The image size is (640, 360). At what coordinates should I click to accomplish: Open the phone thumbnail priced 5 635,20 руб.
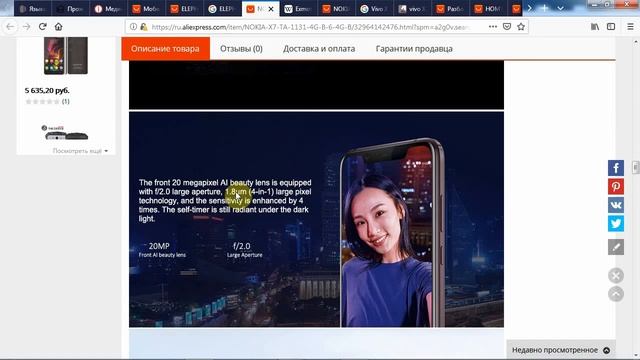tap(66, 56)
